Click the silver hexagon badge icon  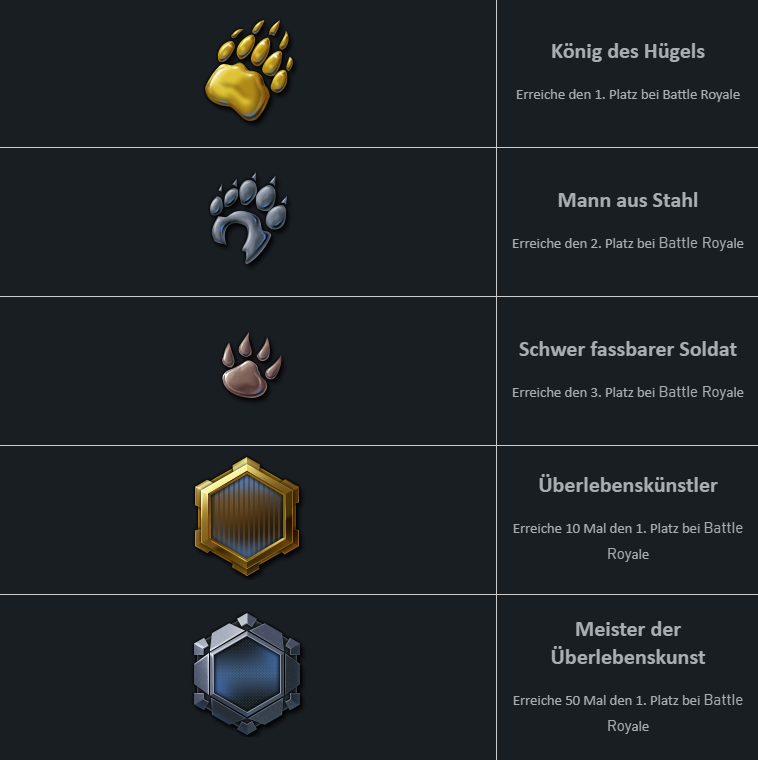[x=247, y=674]
